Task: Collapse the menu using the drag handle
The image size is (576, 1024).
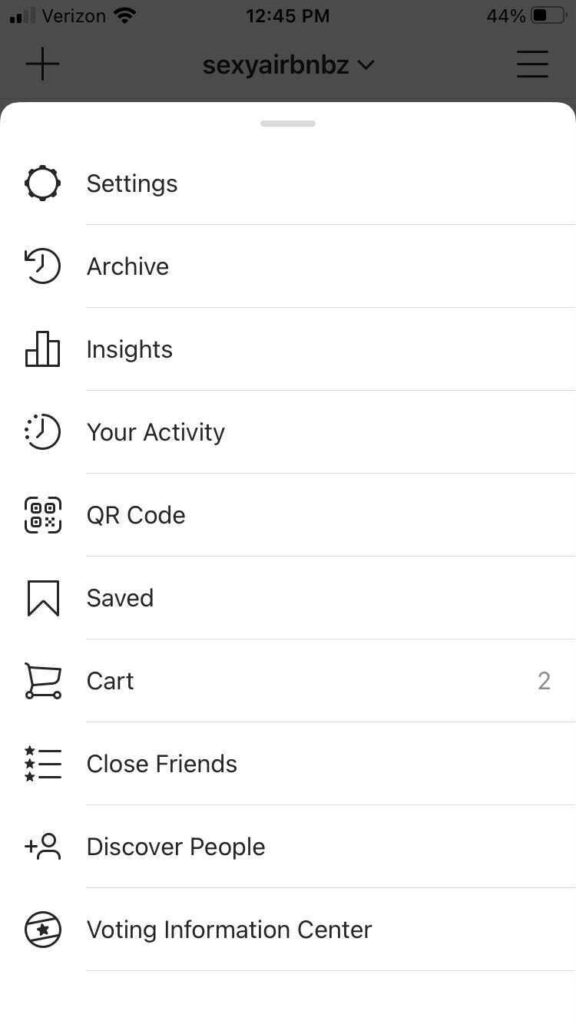Action: (x=288, y=122)
